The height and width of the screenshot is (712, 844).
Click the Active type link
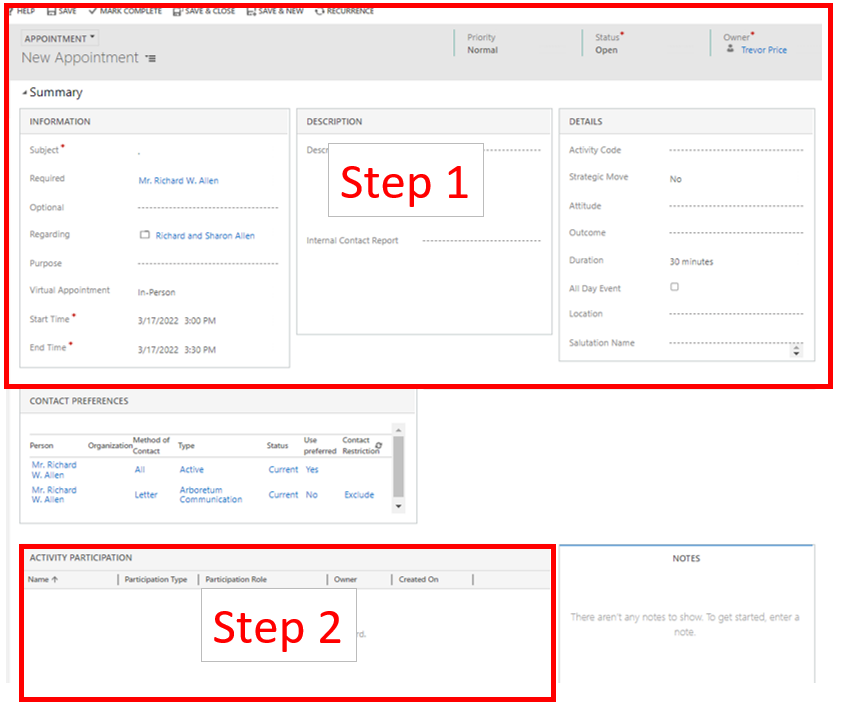(x=192, y=470)
